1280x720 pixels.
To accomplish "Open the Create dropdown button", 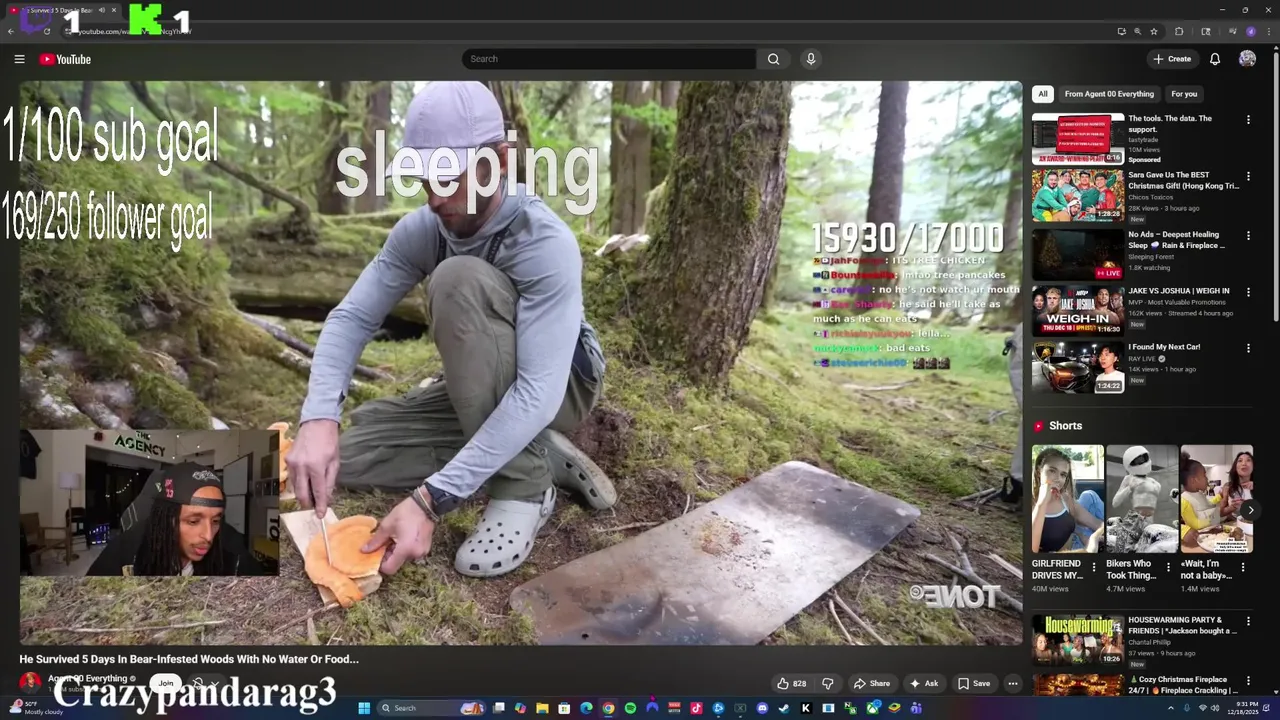I will coord(1172,59).
